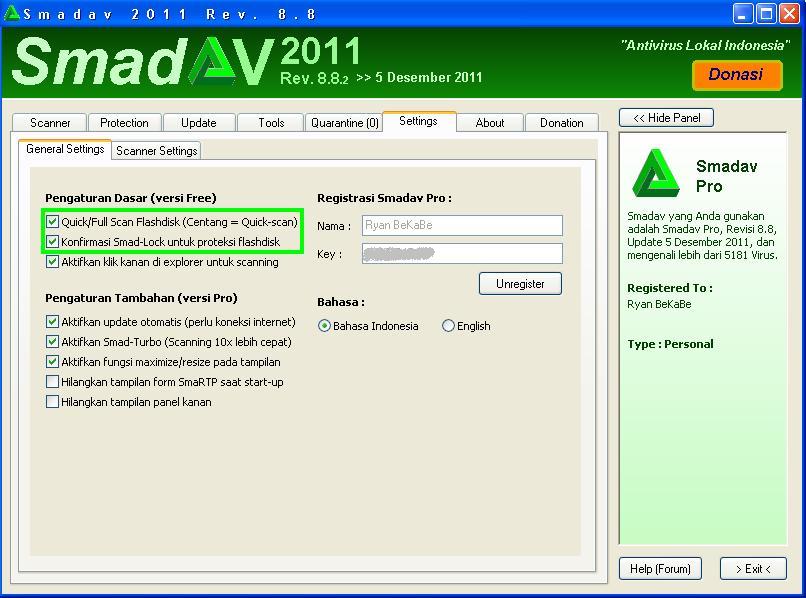Maximize the Smadav window
The width and height of the screenshot is (806, 598).
click(766, 14)
